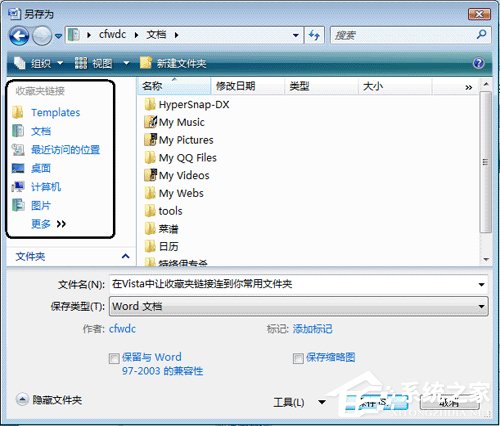
Task: Select the 菜谱 folder
Action: (168, 229)
